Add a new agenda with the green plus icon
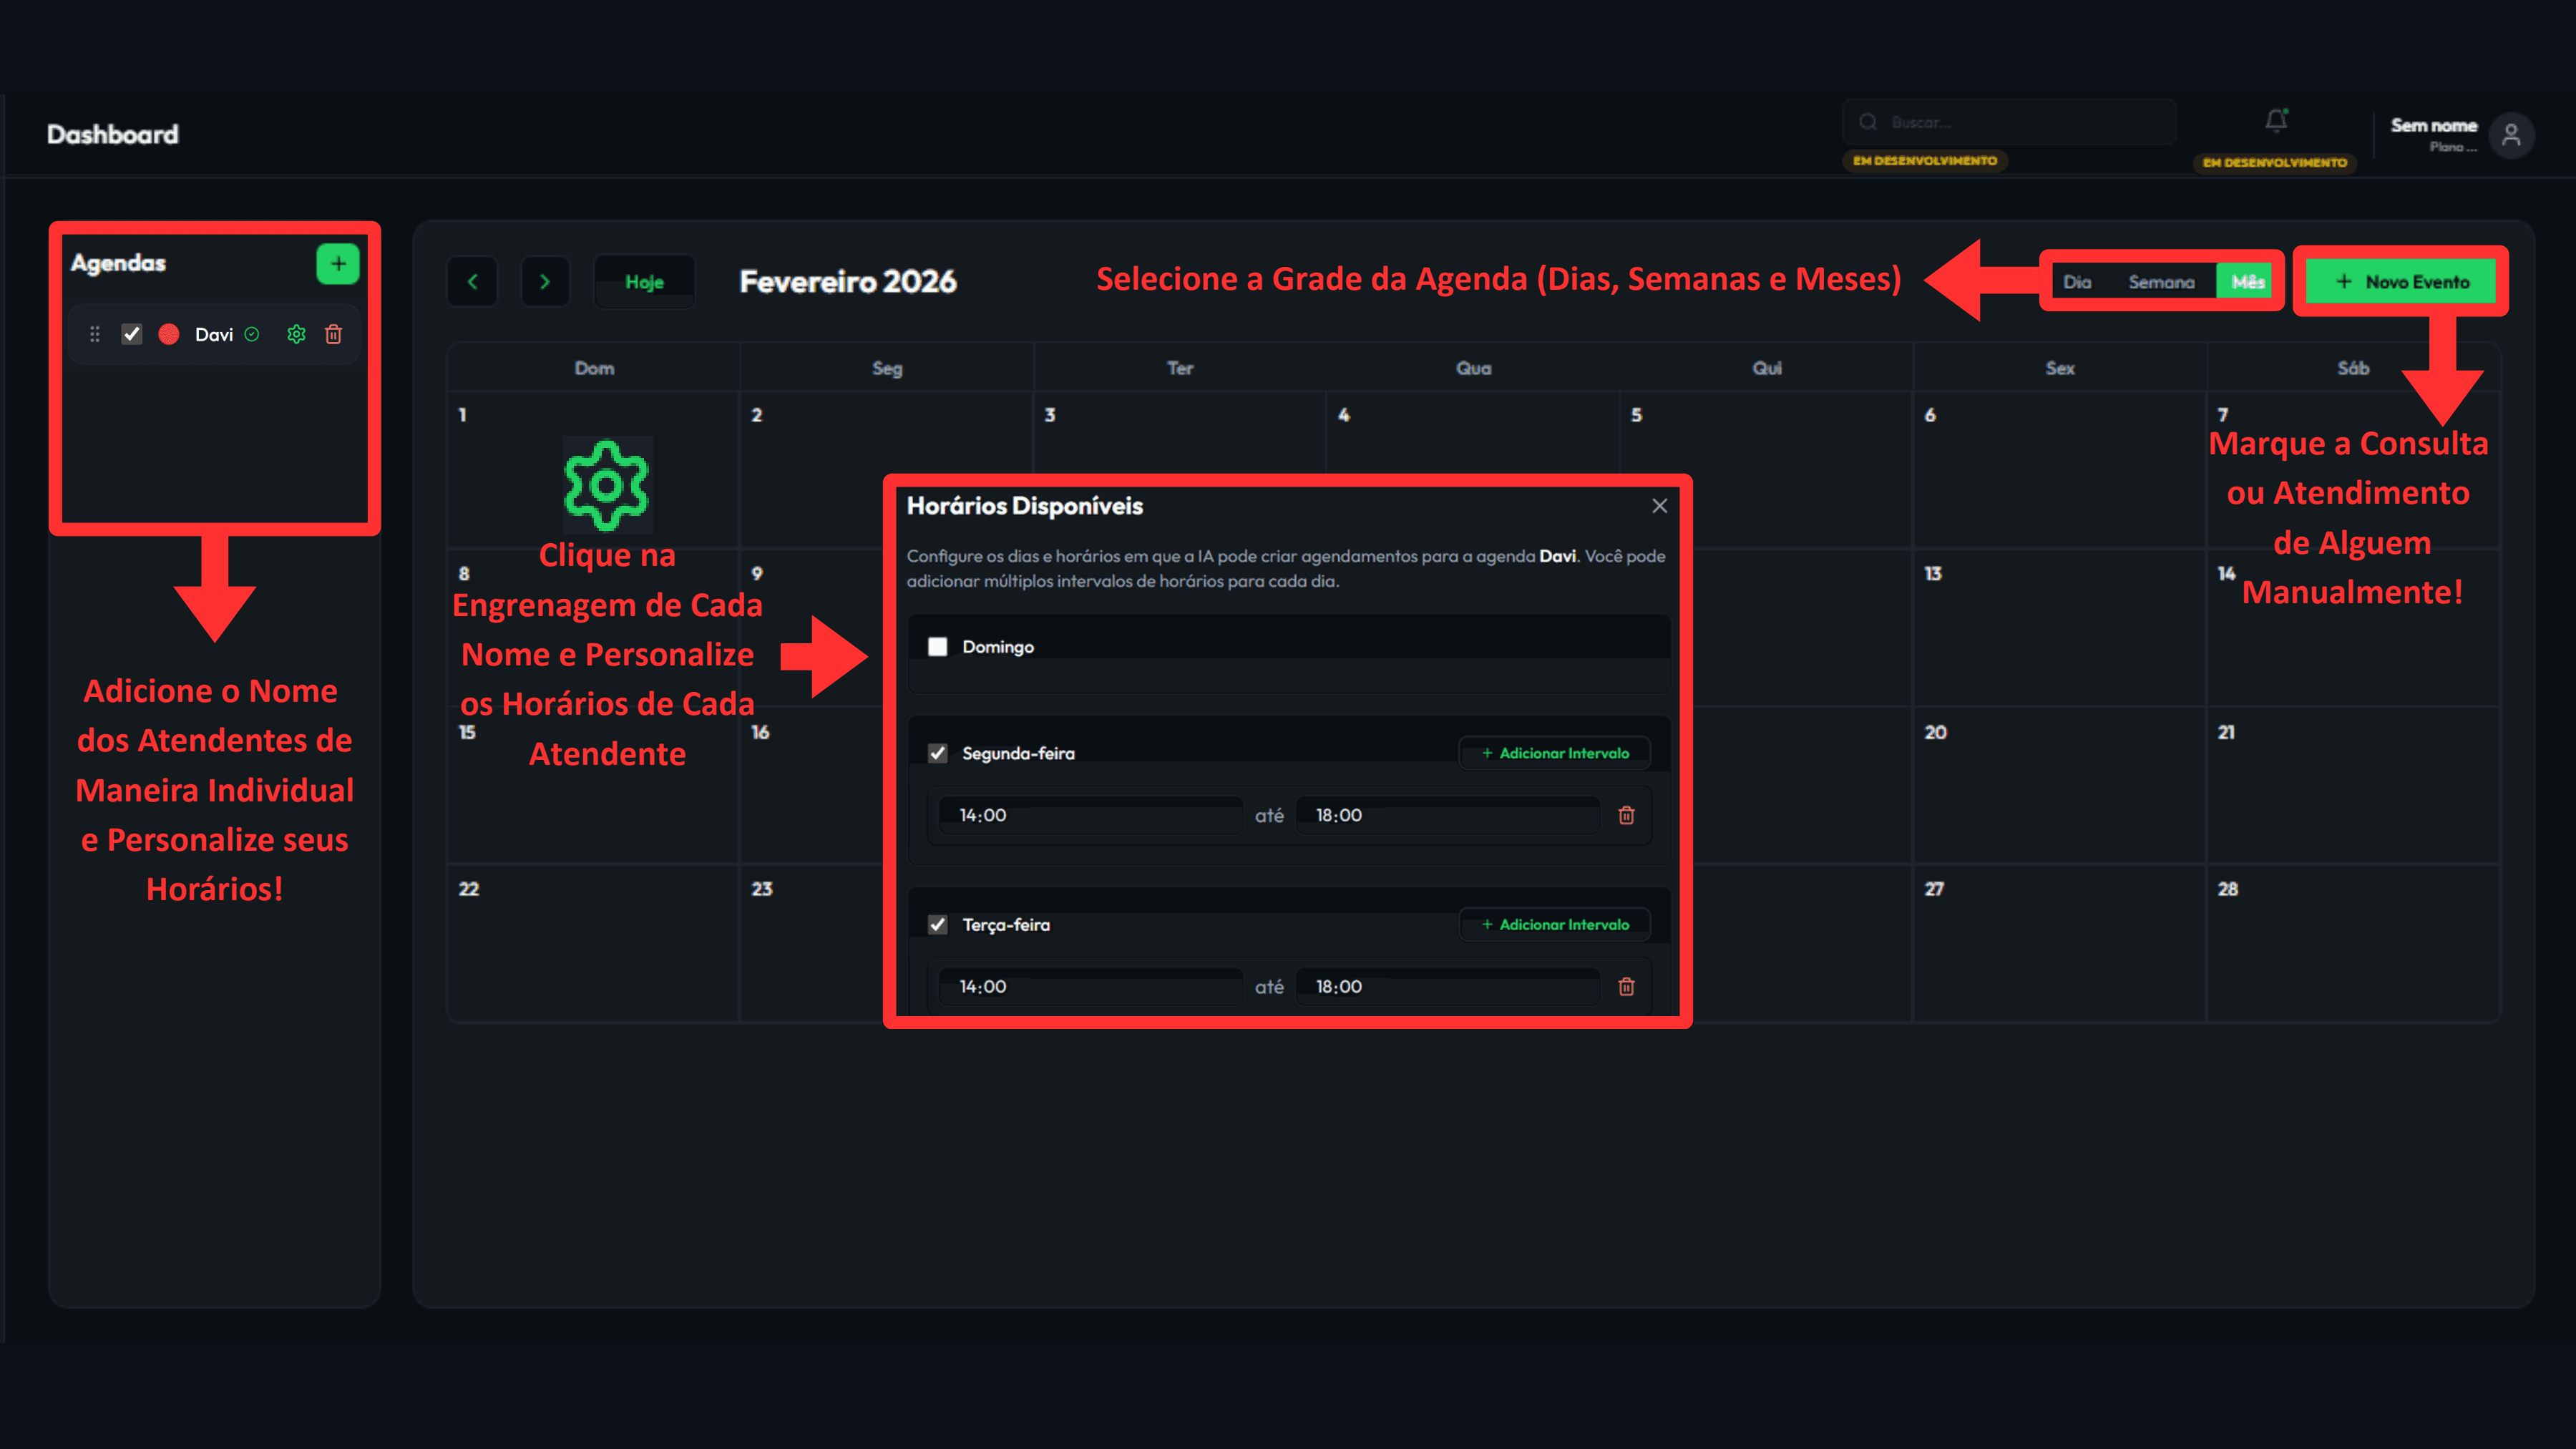This screenshot has height=1449, width=2576. click(338, 263)
